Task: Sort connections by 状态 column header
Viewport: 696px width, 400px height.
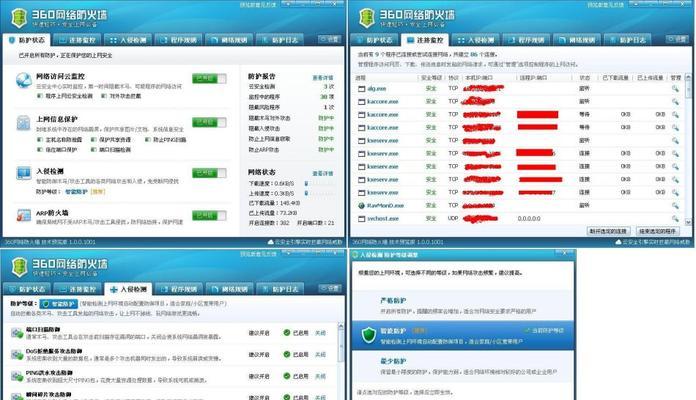Action: click(x=584, y=78)
